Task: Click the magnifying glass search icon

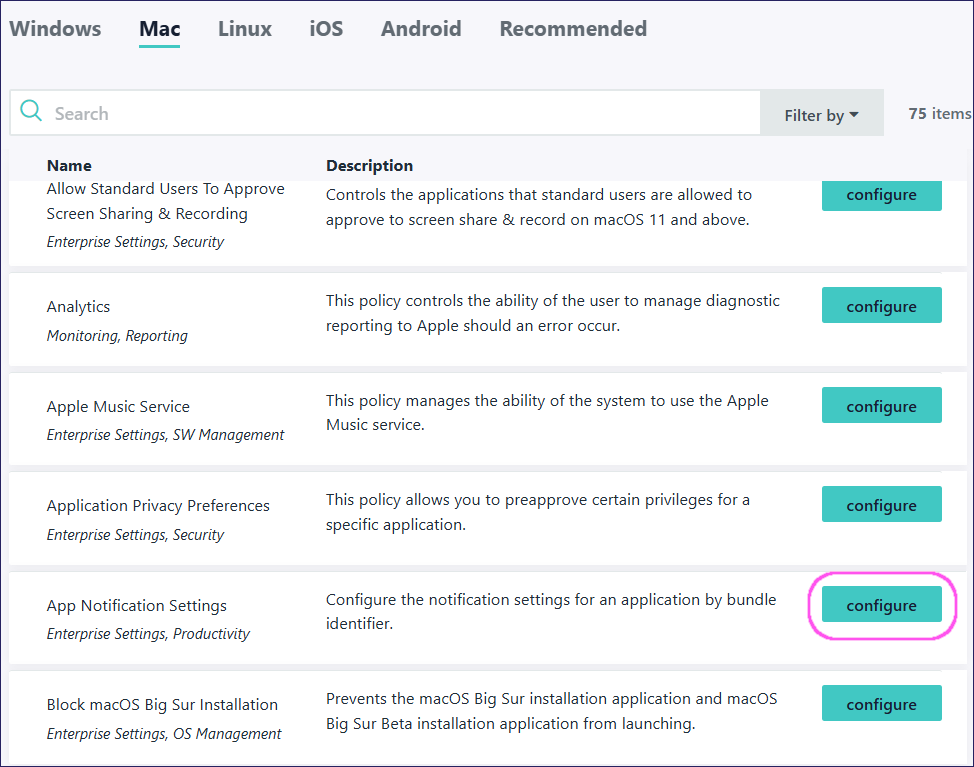Action: (31, 112)
